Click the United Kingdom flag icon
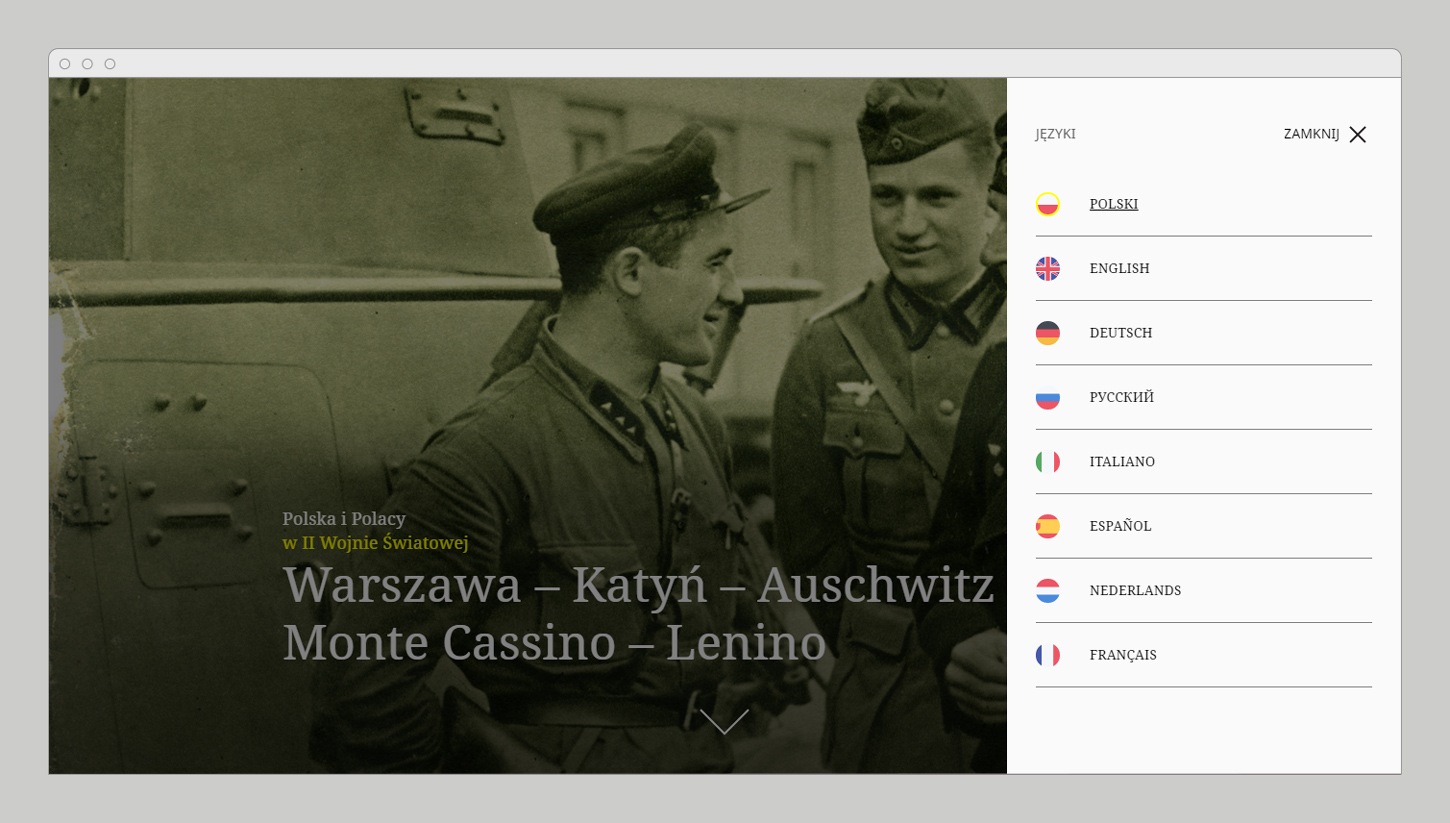The width and height of the screenshot is (1450, 823). (1047, 269)
